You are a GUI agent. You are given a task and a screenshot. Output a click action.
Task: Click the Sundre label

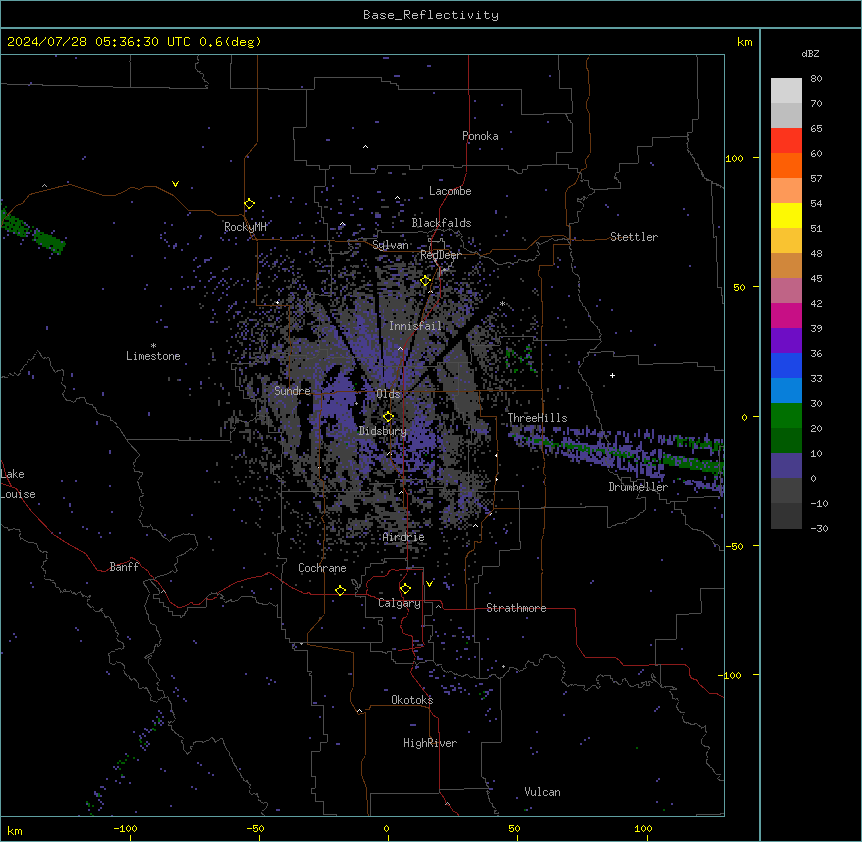(292, 391)
